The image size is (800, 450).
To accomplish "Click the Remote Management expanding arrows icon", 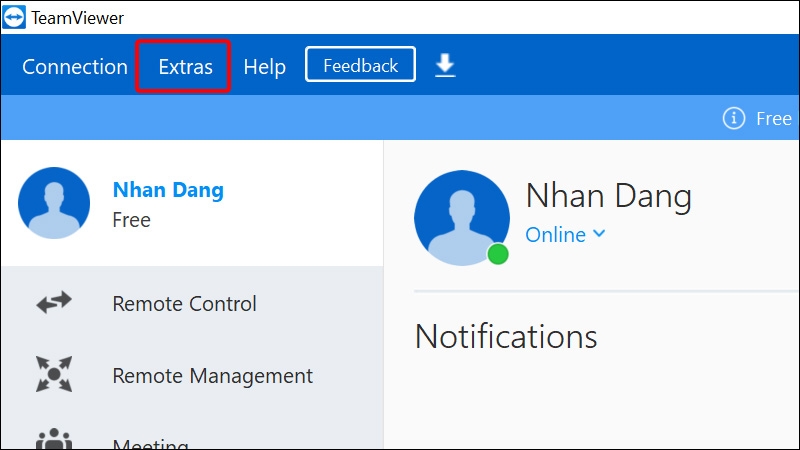I will click(x=54, y=374).
